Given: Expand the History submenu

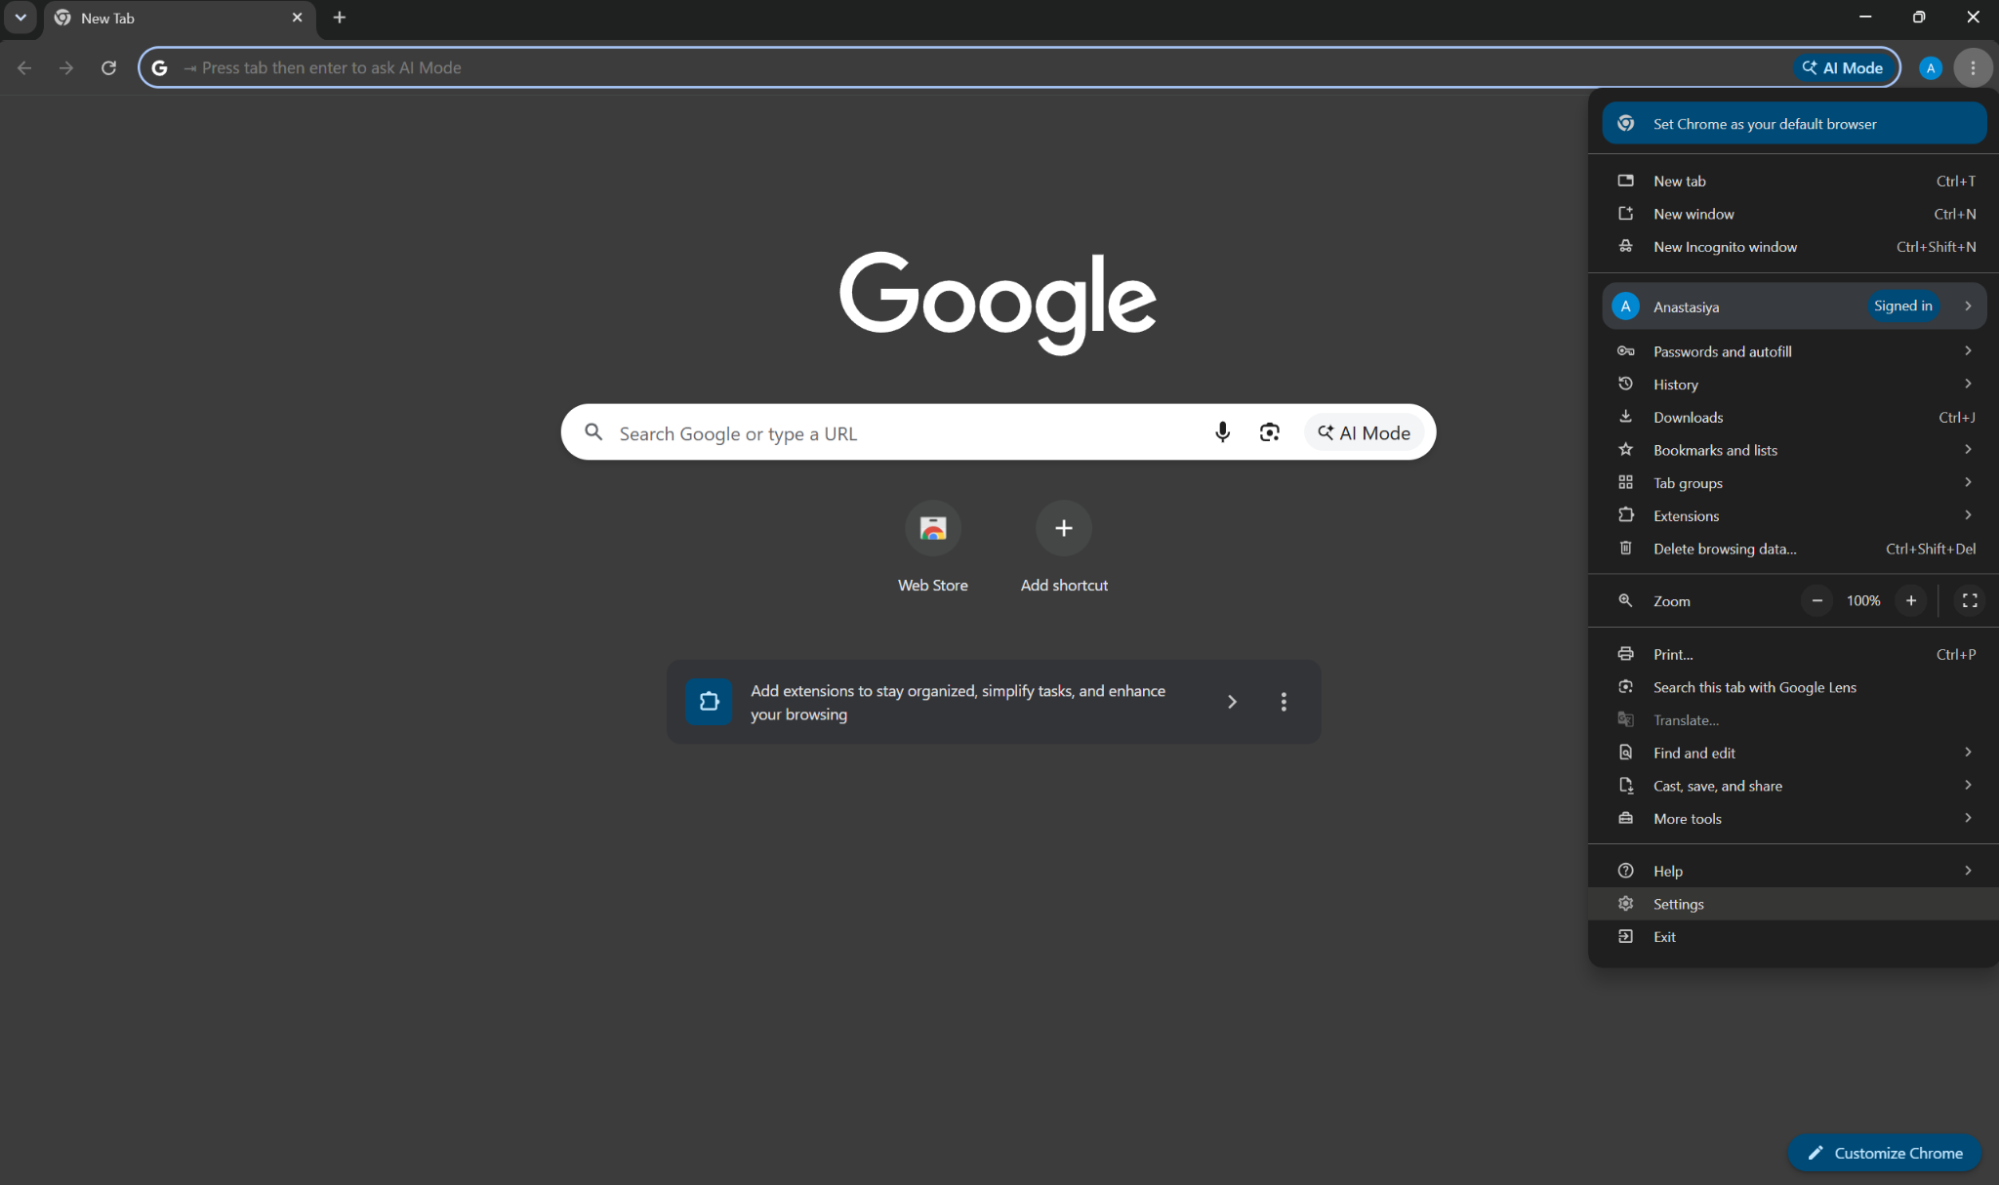Looking at the screenshot, I should click(1794, 384).
